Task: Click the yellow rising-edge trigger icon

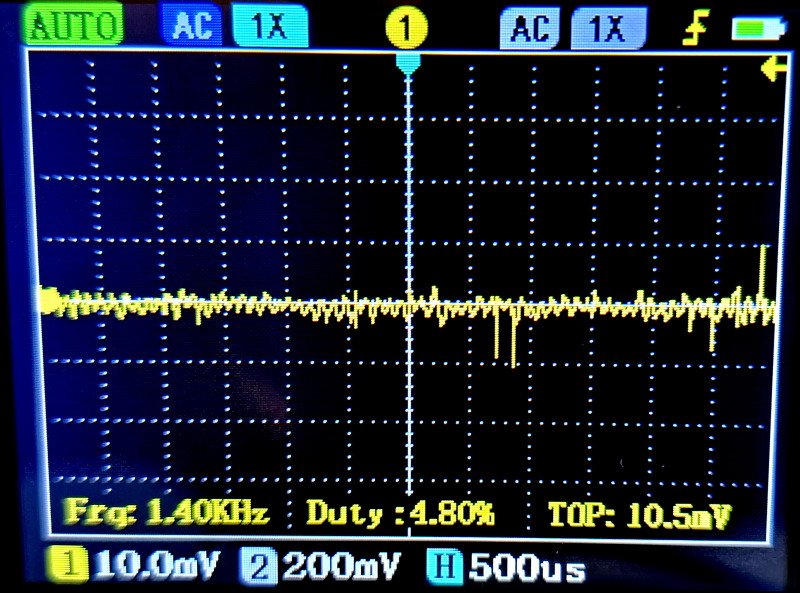Action: (693, 30)
